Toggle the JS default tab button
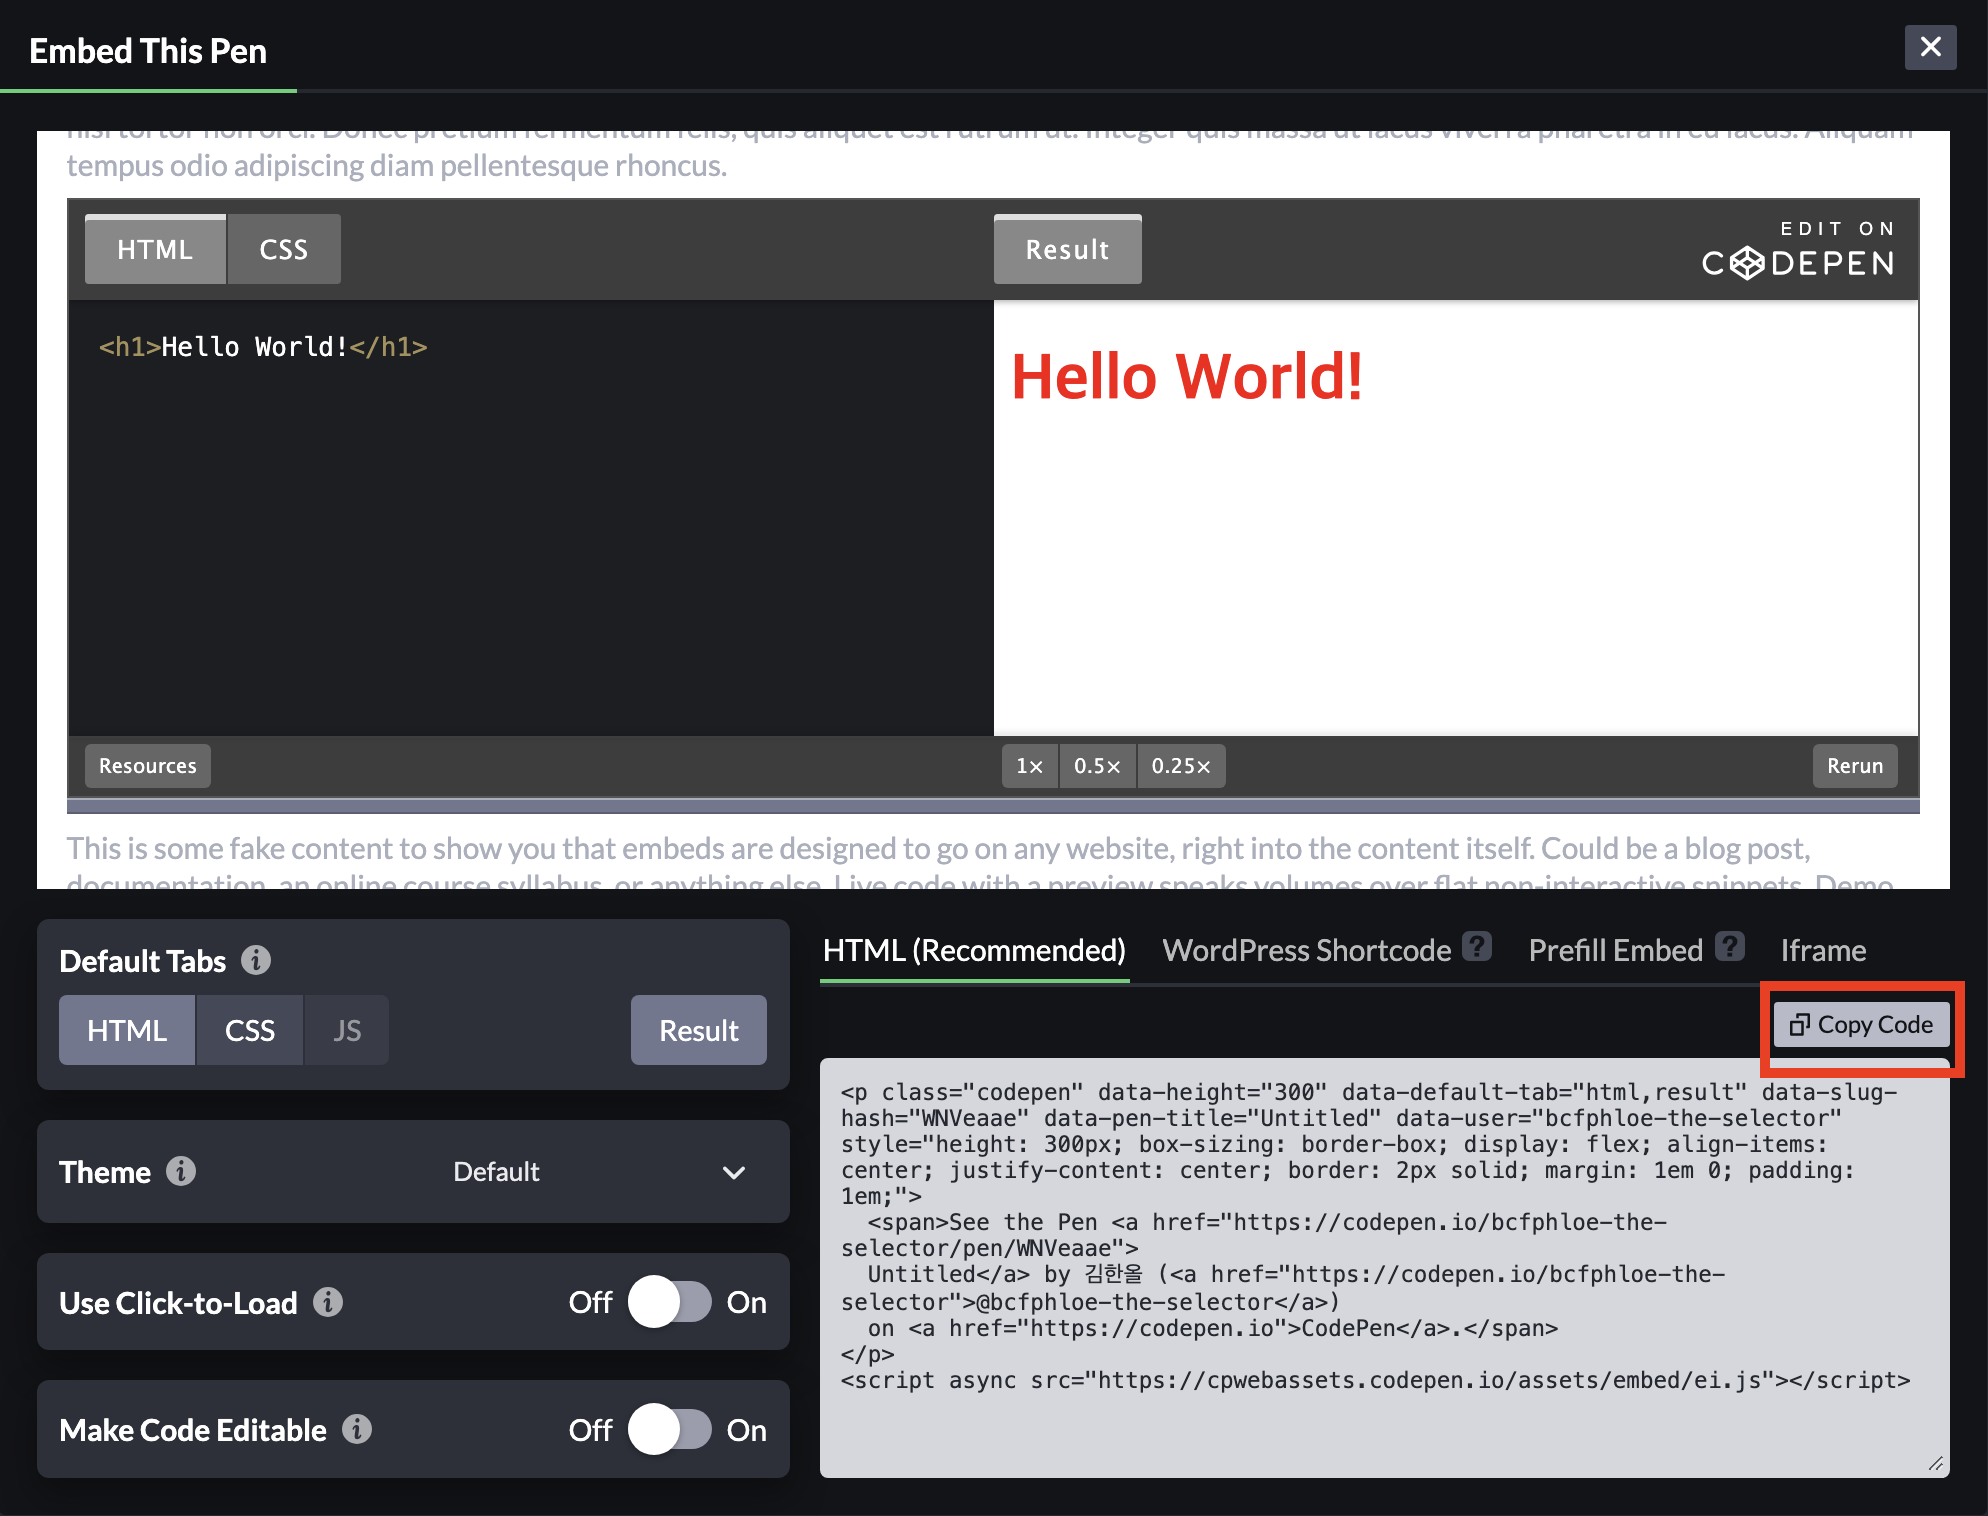This screenshot has height=1516, width=1988. point(347,1030)
